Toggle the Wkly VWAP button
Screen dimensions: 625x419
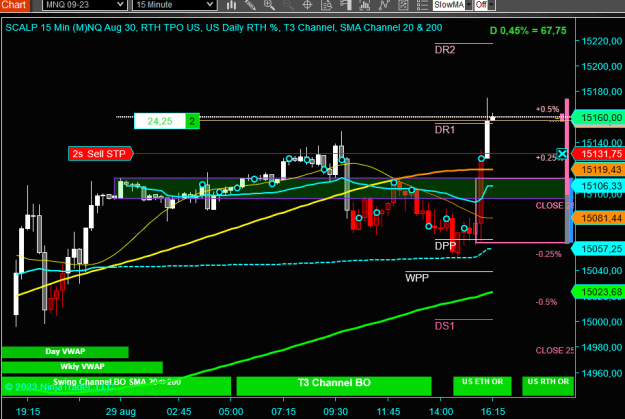[82, 367]
